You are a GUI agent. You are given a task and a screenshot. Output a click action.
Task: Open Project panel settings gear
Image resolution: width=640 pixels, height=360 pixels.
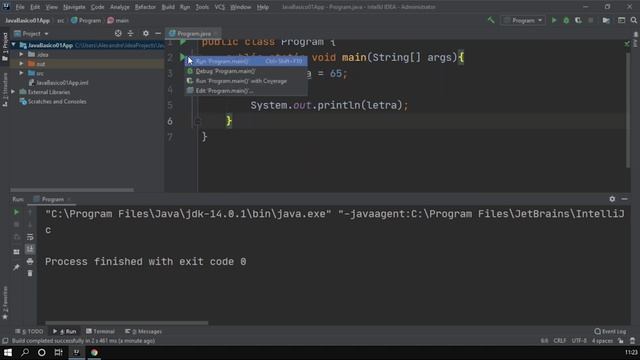coord(146,33)
